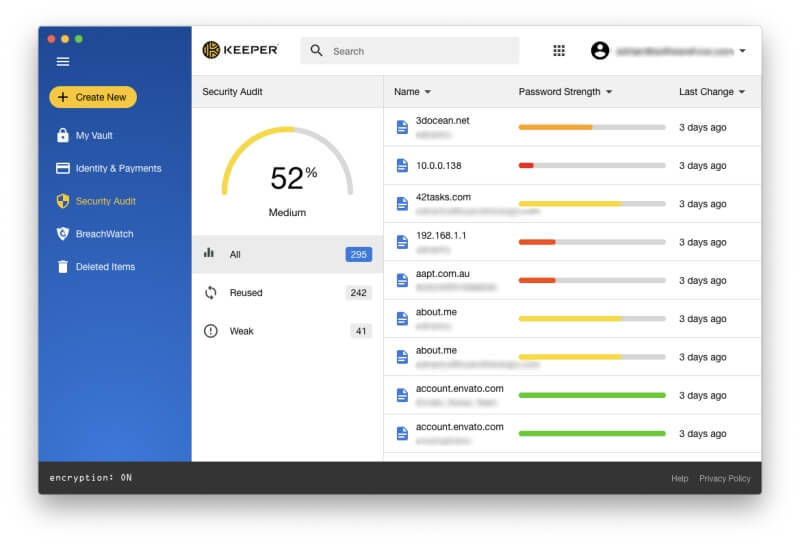Open the 42tasks.com record
The image size is (800, 545).
point(572,204)
